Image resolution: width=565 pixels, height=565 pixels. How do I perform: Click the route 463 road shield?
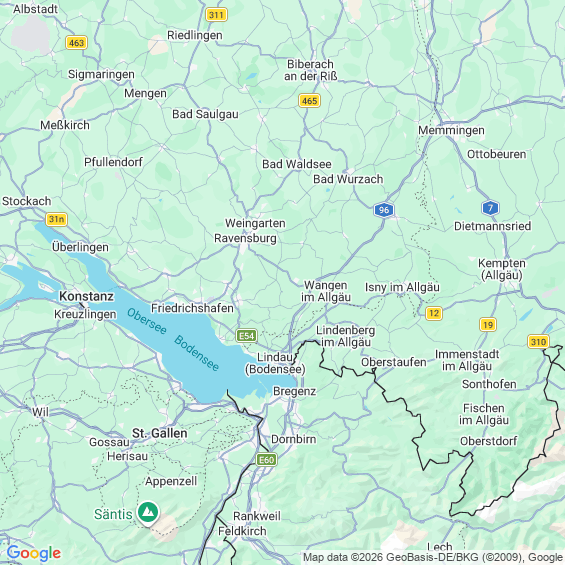[x=76, y=43]
